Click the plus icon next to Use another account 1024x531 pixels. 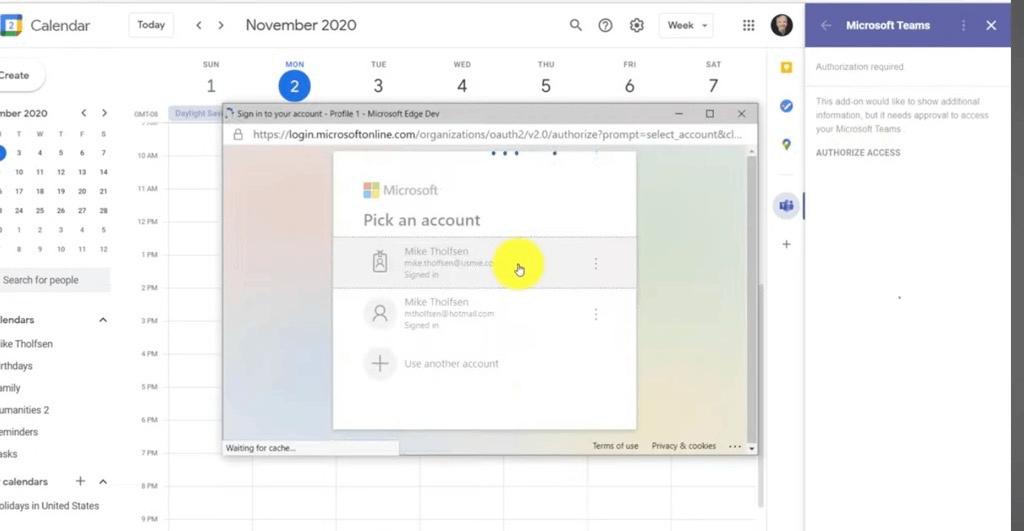coord(380,364)
